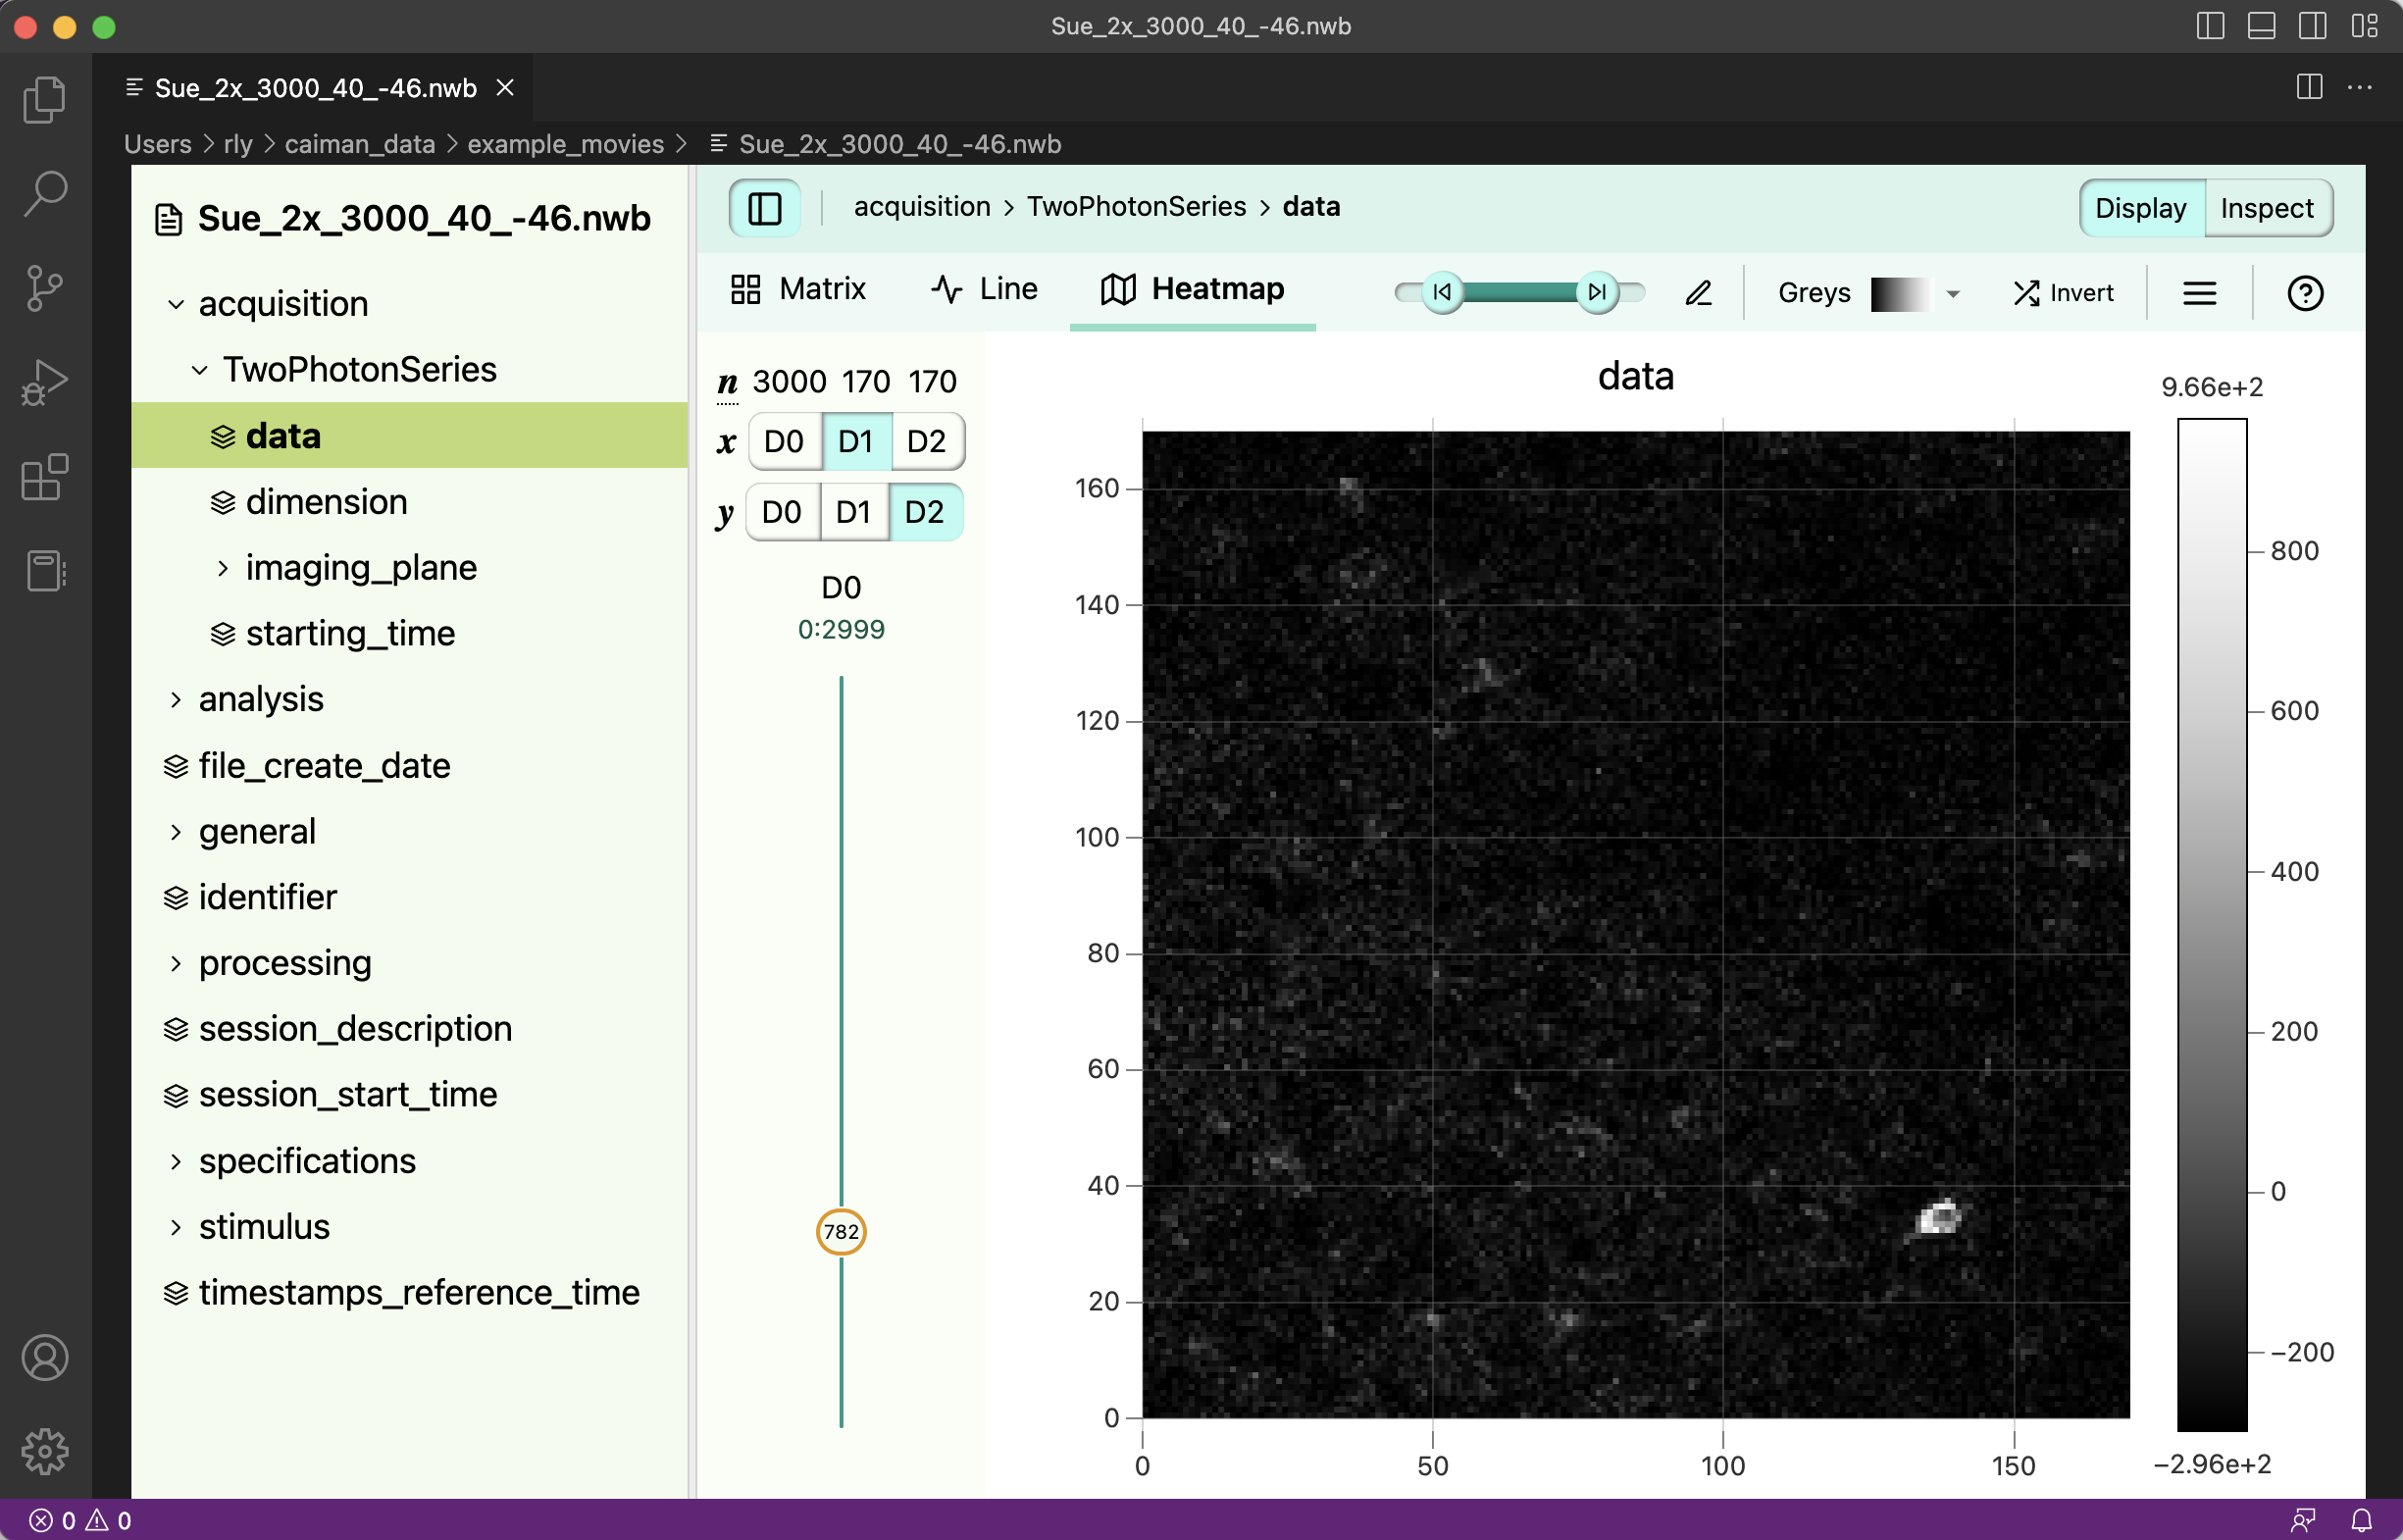Click the pencil edit domain icon

pos(1698,293)
